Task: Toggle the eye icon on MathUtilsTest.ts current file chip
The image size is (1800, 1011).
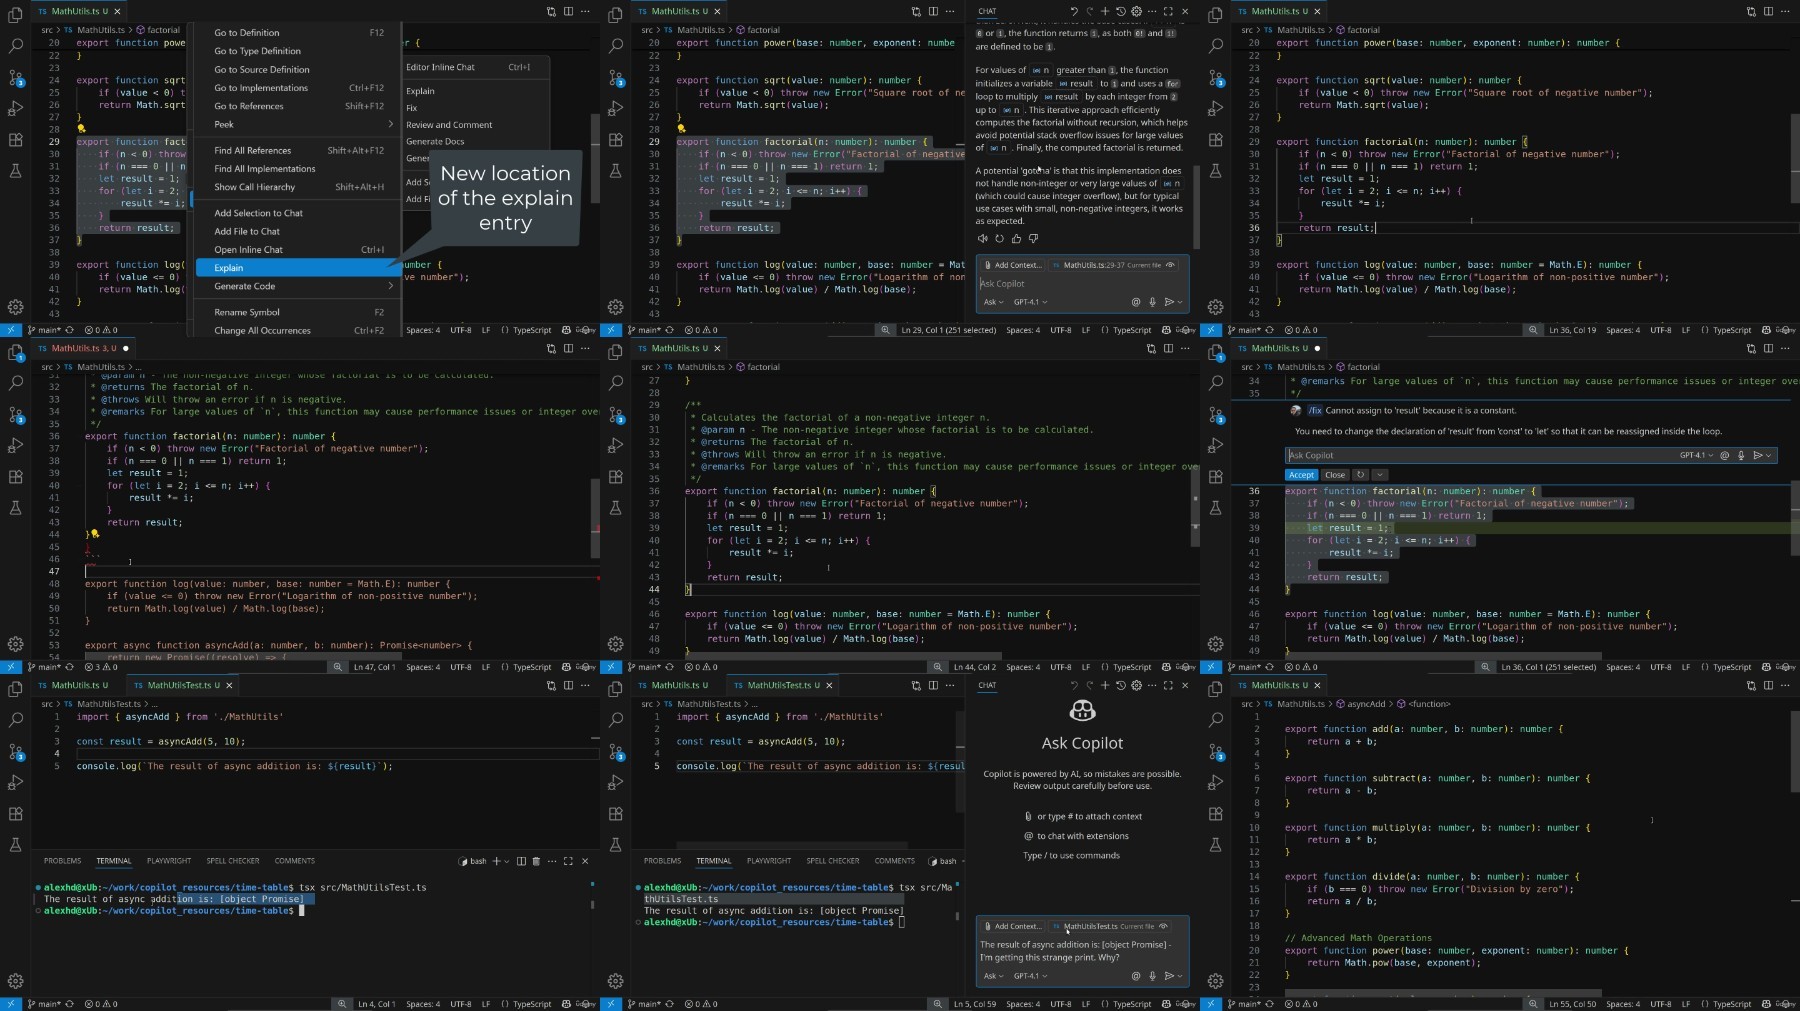Action: 1163,926
